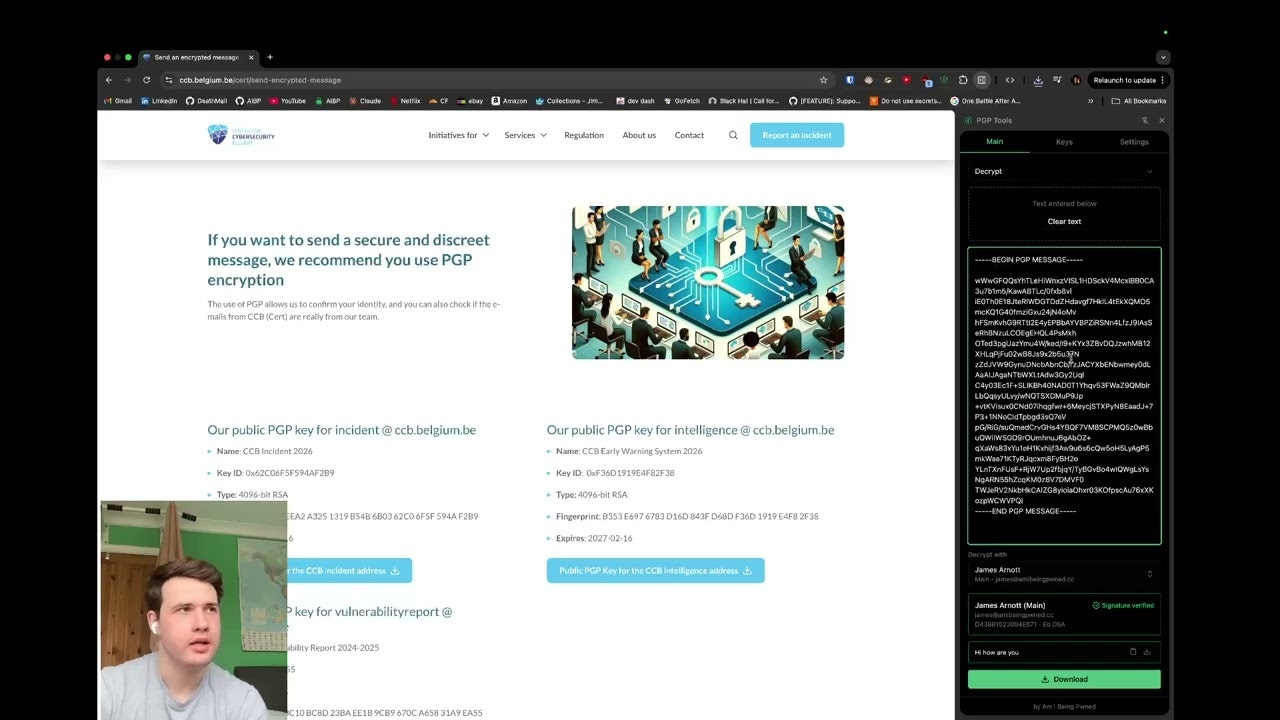Copy the decrypted 'Hi how are you' message
The height and width of the screenshot is (720, 1280).
[1133, 652]
